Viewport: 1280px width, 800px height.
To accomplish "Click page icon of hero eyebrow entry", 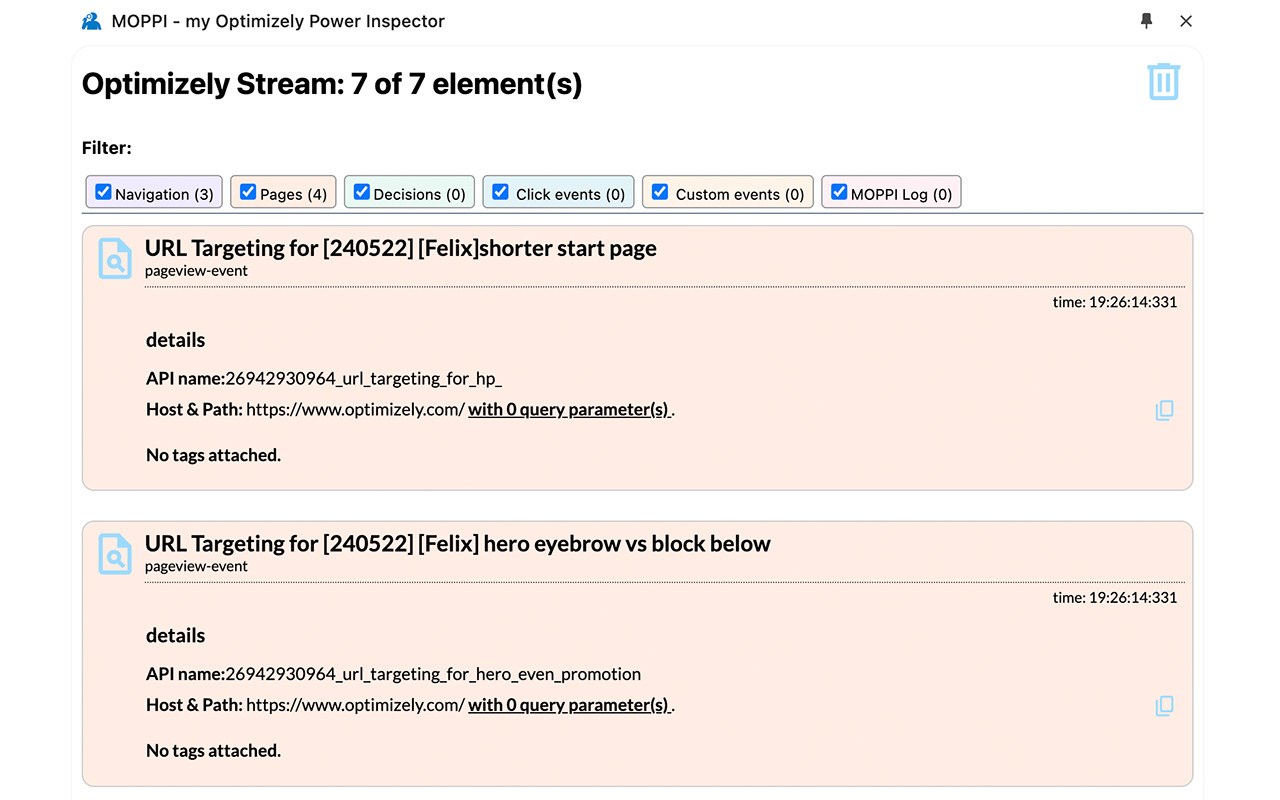I will tap(115, 554).
